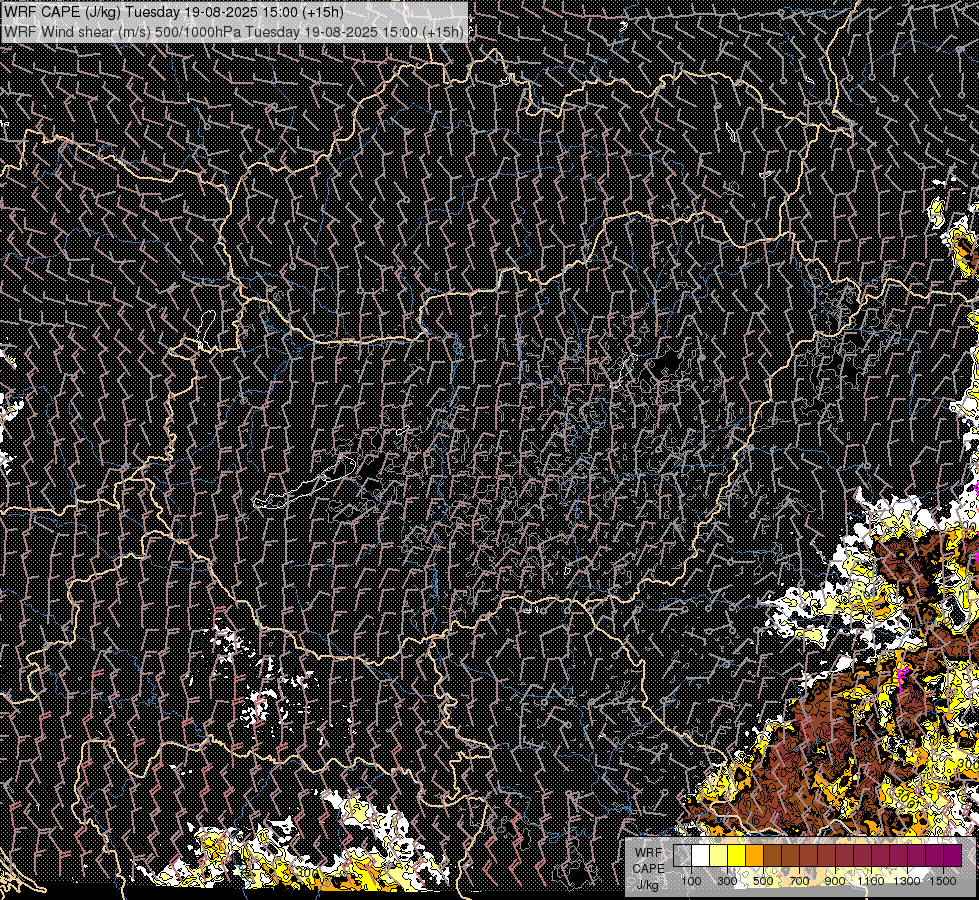Screen dimensions: 979x900
Task: Click the legend value 1100
Action: 871,881
